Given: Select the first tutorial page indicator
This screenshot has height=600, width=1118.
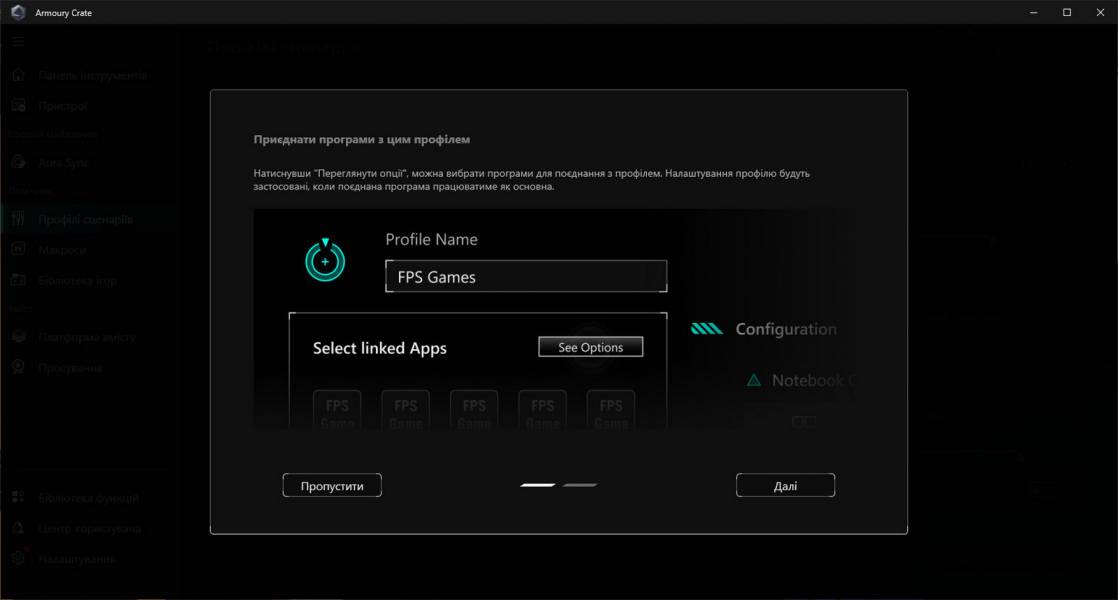Looking at the screenshot, I should click(x=538, y=485).
